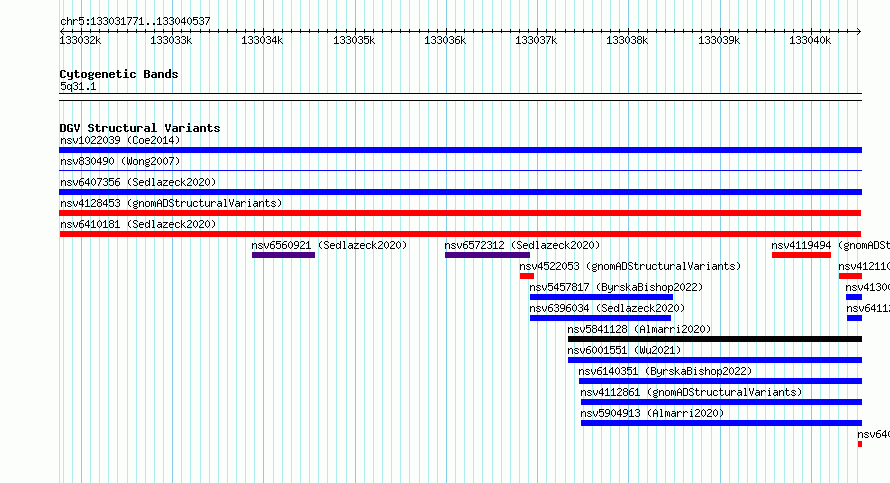Click nsv6560921 (Sedlazeck2020) label
Screen dimensions: 890x483
tap(329, 245)
